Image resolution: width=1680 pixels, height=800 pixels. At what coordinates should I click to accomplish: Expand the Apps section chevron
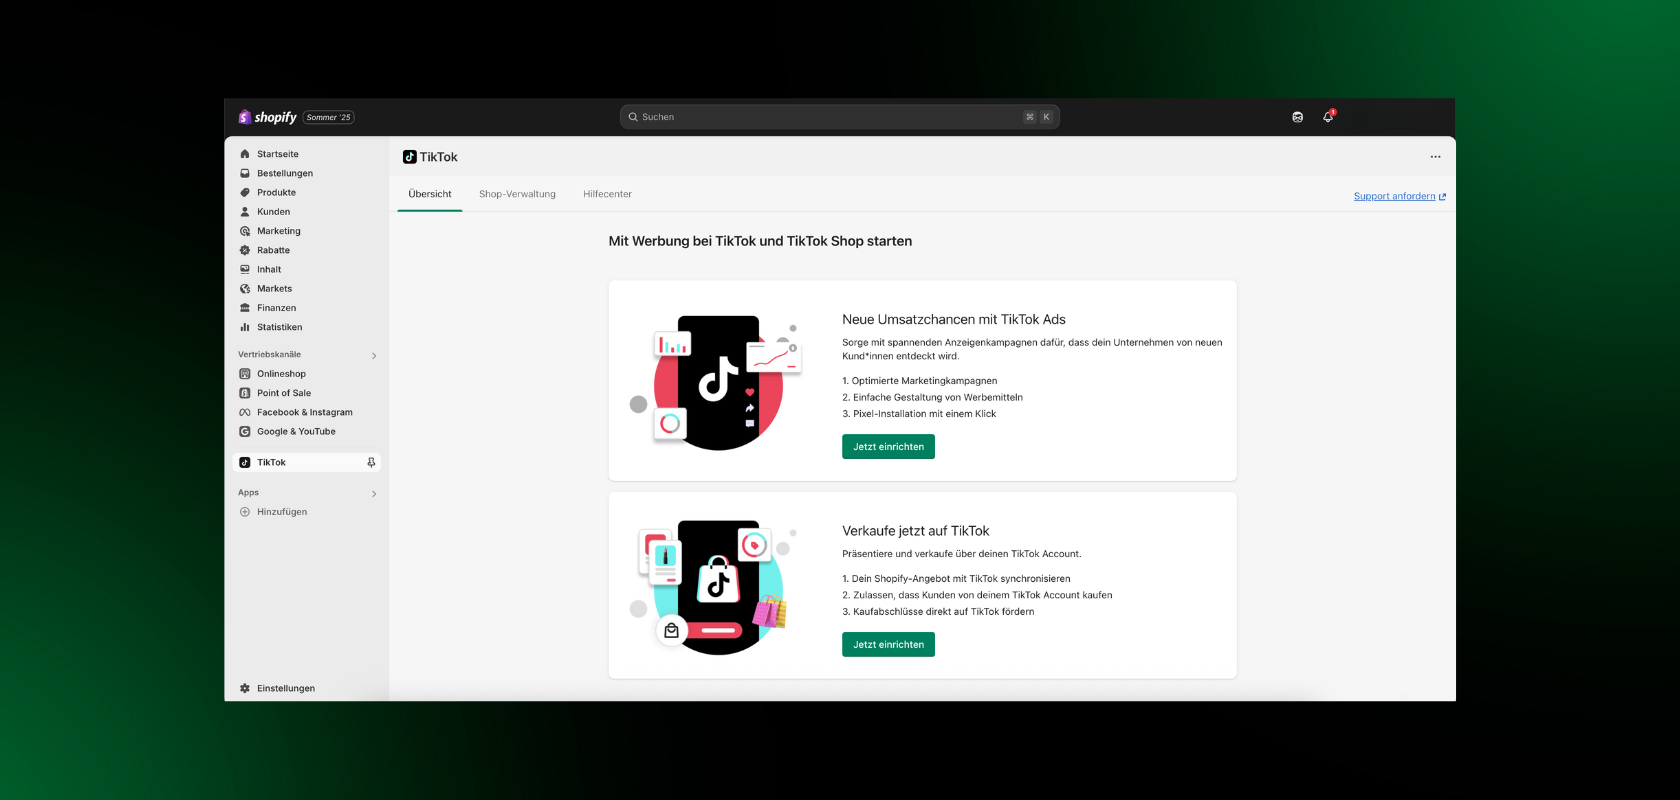click(x=374, y=493)
